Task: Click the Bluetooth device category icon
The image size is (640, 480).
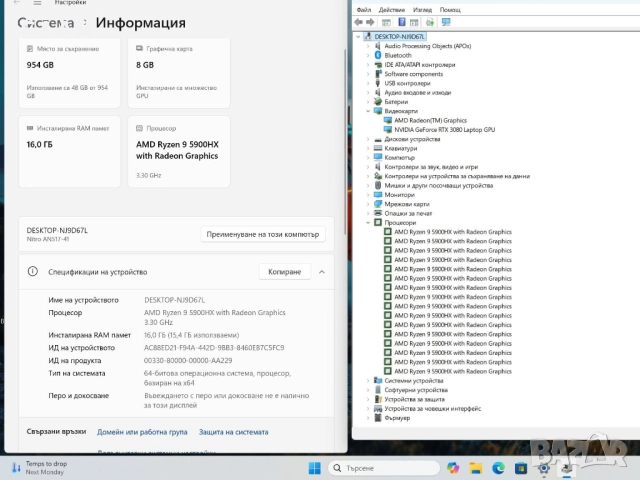Action: [x=378, y=55]
